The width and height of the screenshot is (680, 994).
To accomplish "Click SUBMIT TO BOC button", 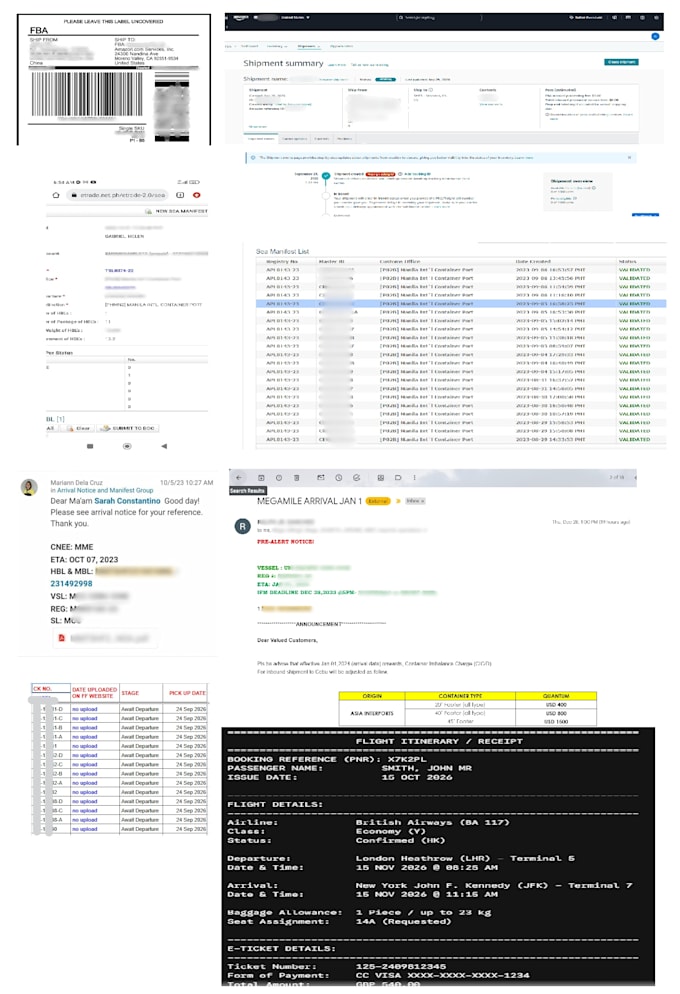I will pos(129,429).
